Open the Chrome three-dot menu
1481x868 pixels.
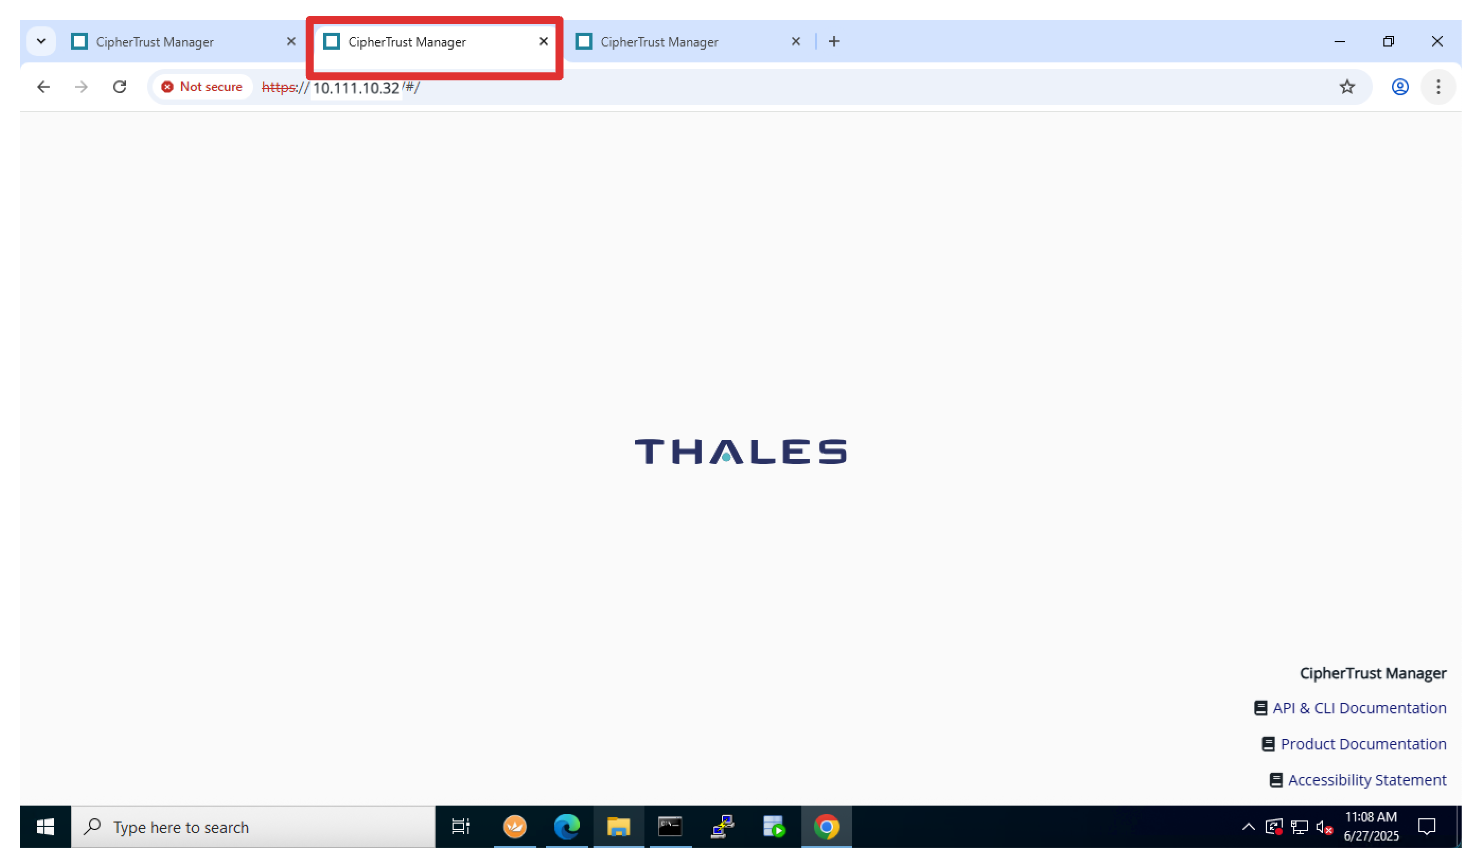tap(1438, 87)
